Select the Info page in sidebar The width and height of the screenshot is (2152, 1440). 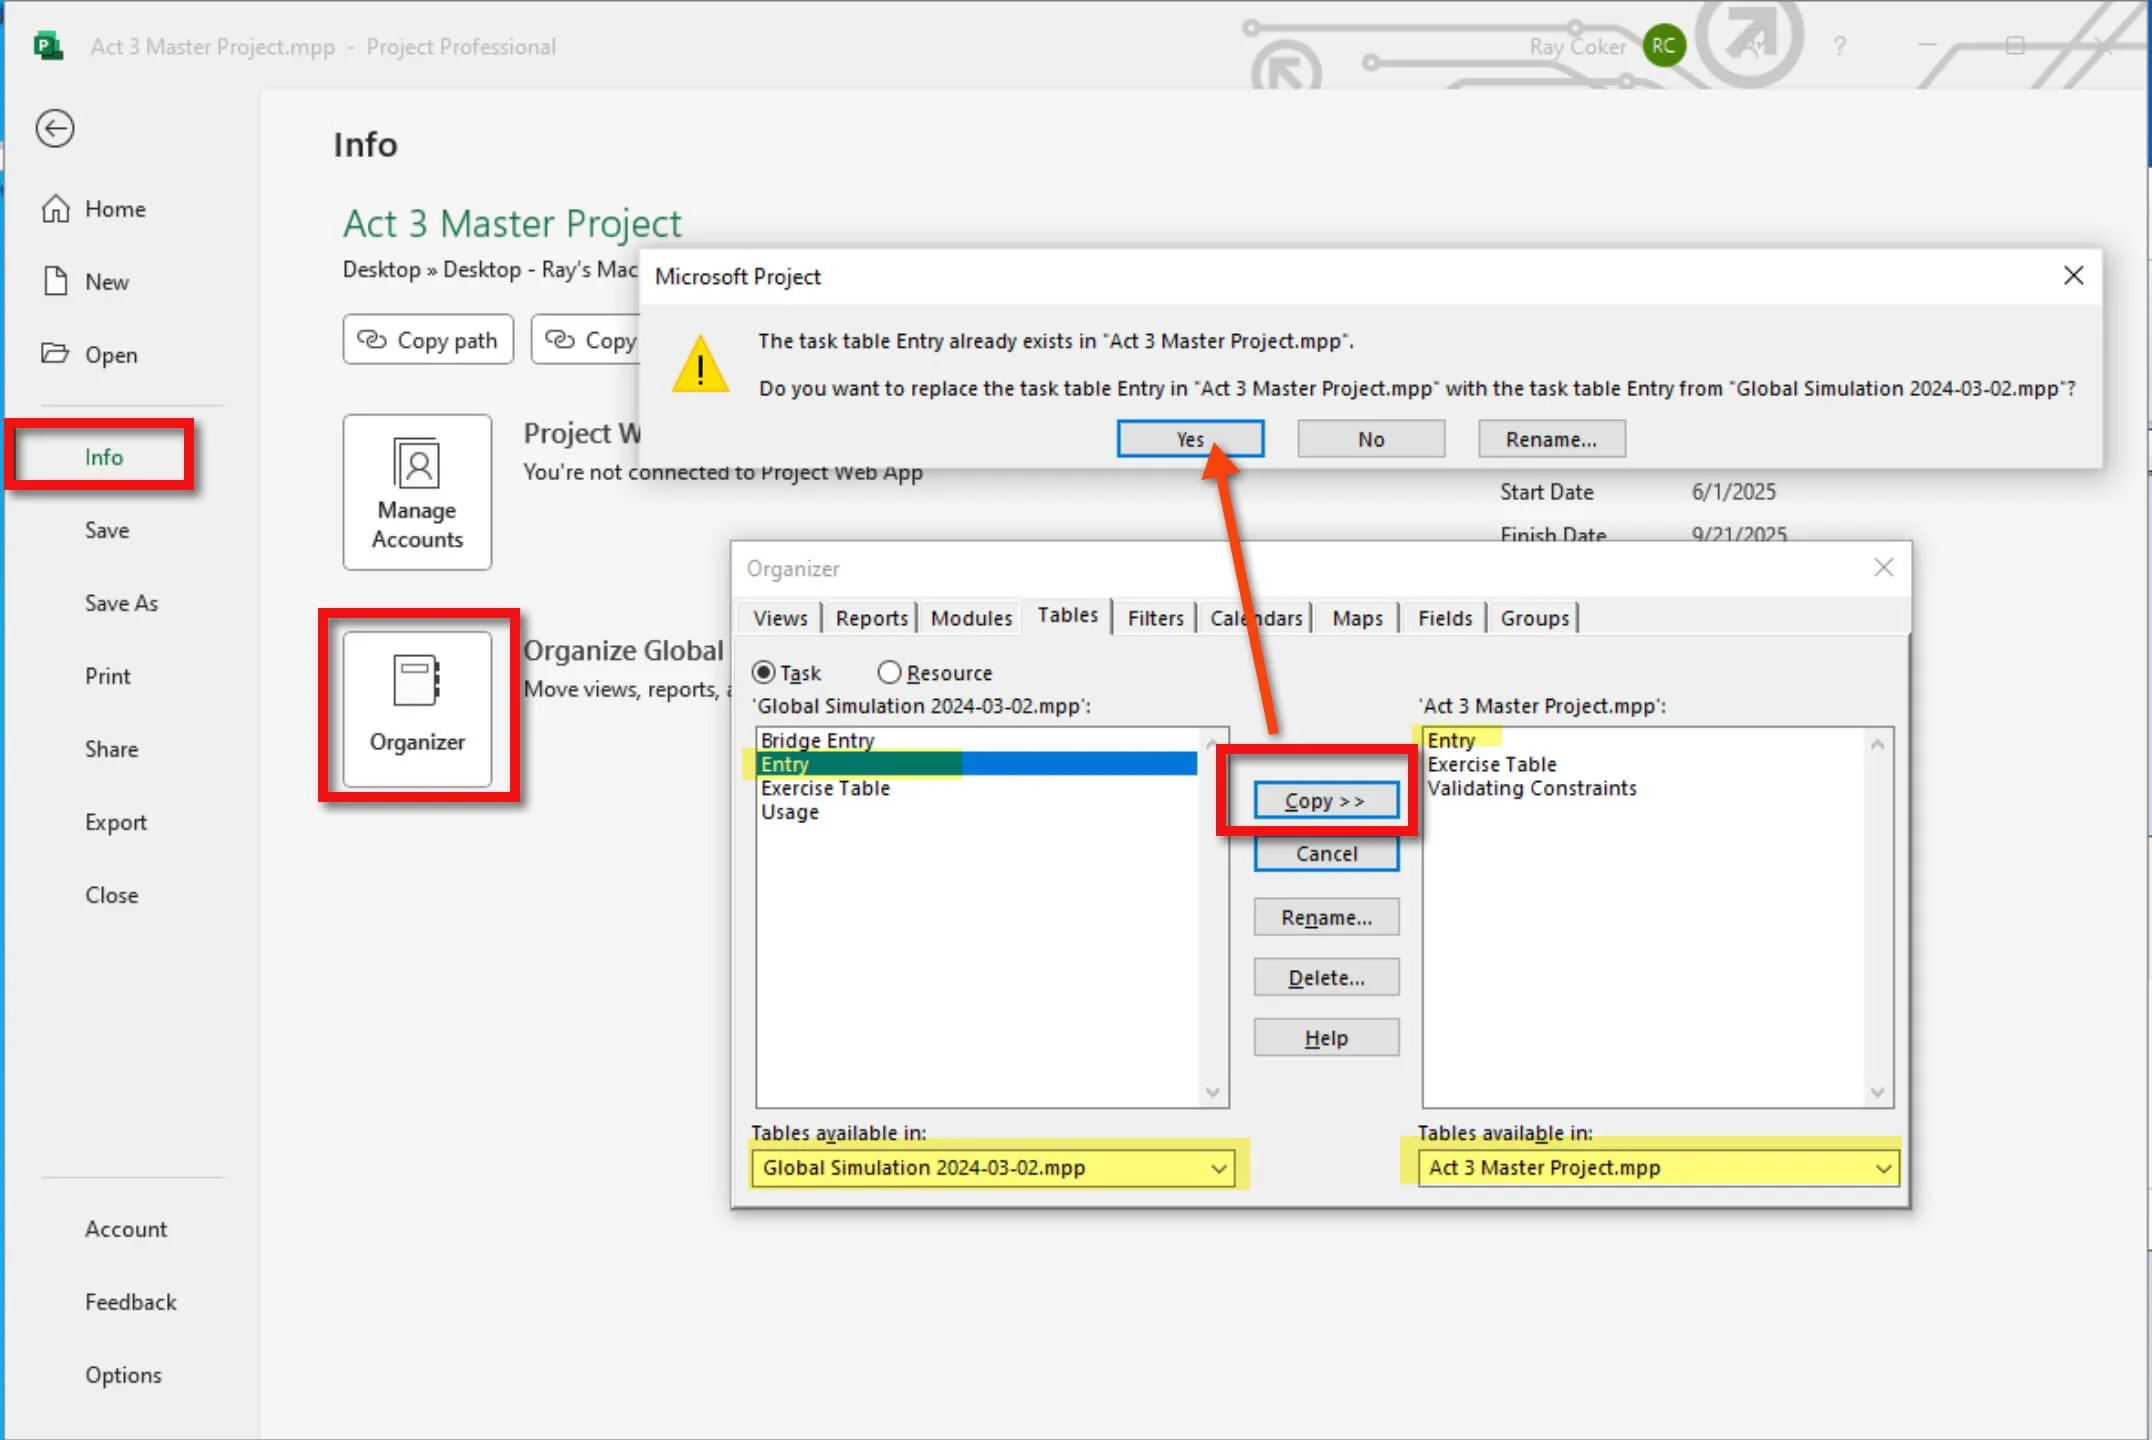click(103, 457)
